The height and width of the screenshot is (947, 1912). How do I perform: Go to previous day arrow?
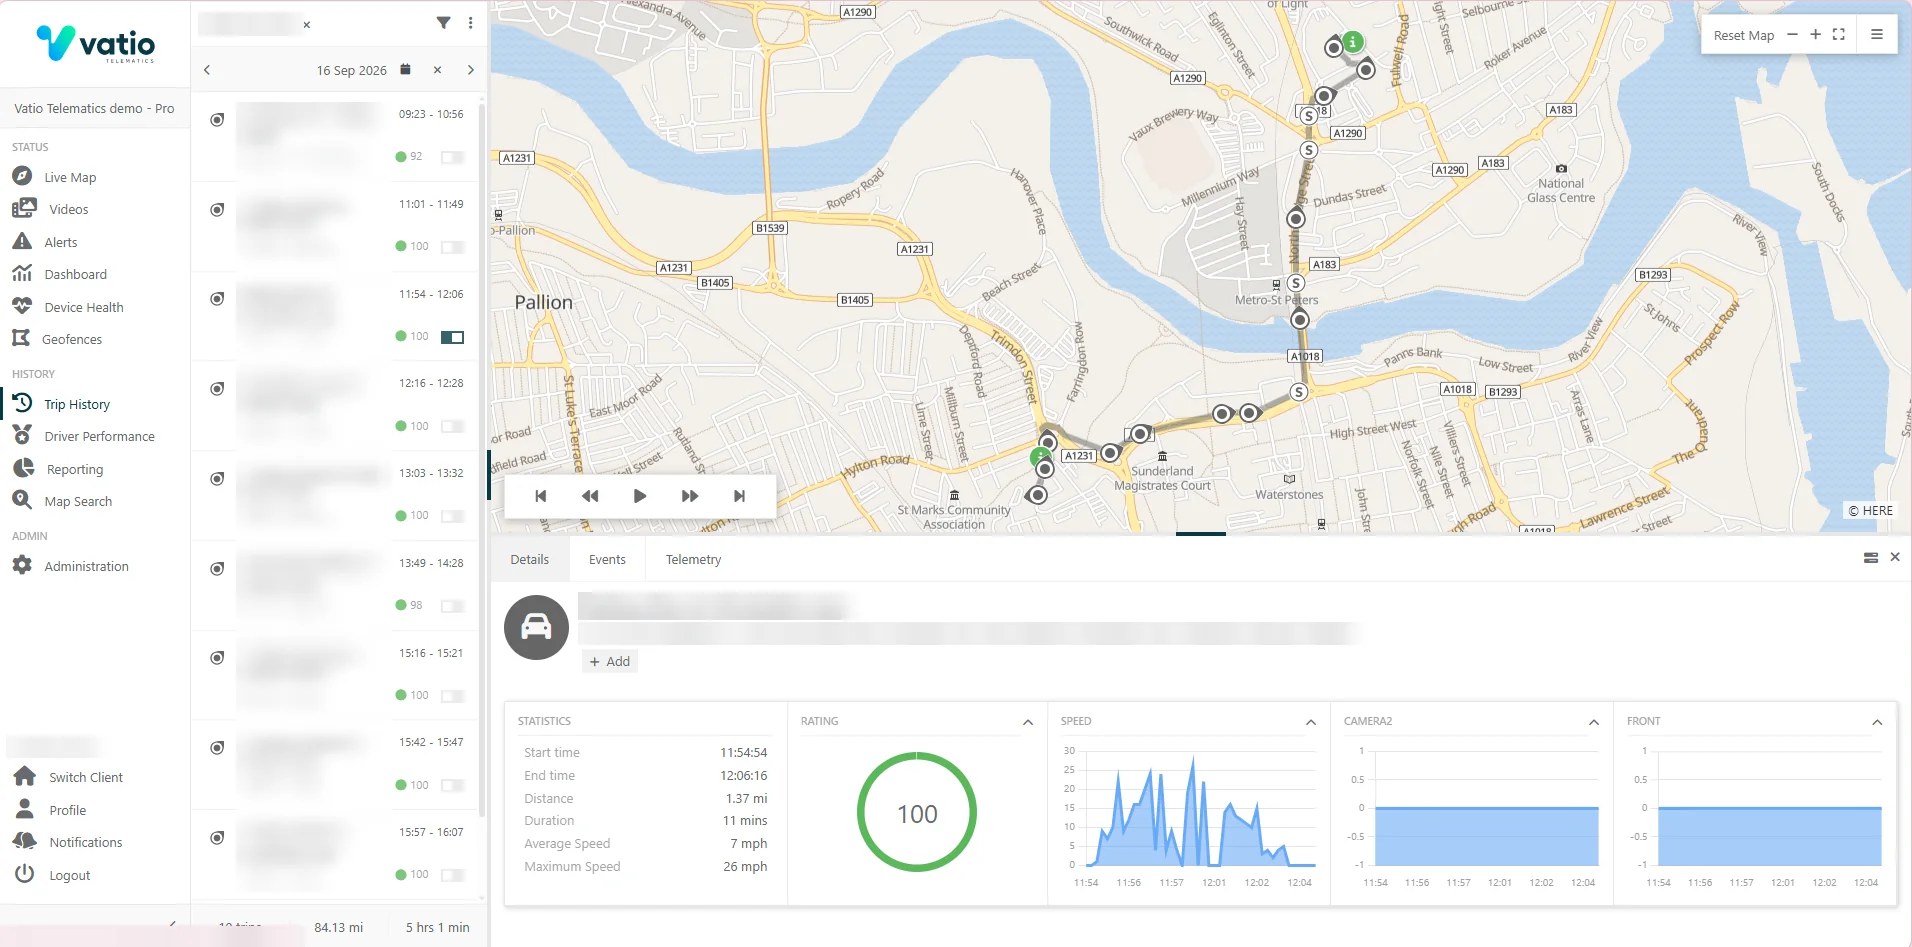[207, 70]
